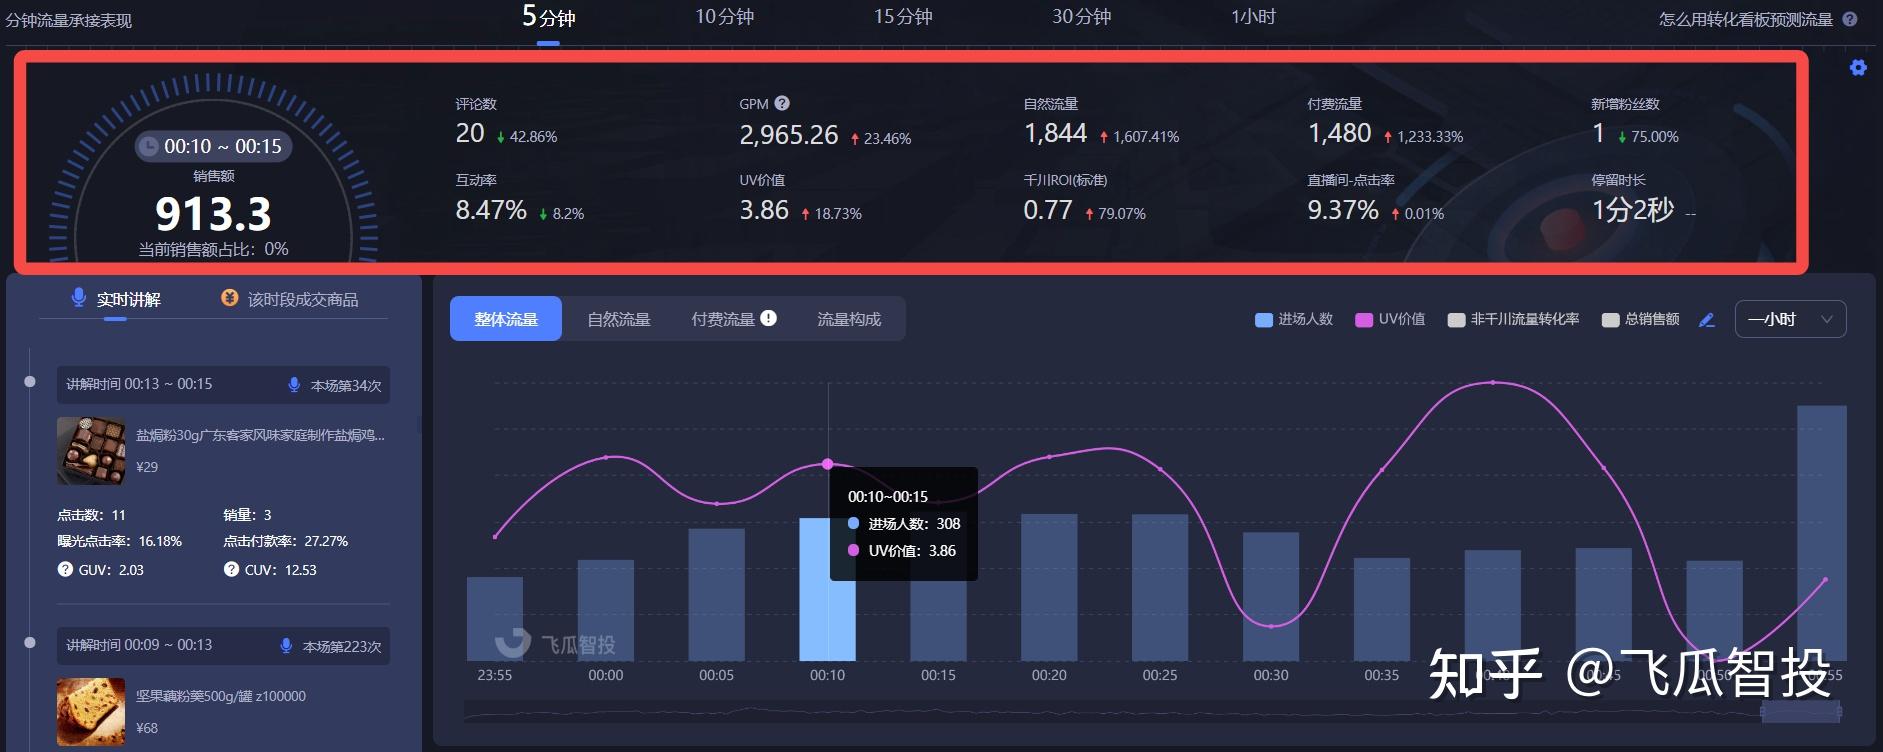Click the microphone icon on 实时讲解 tab
This screenshot has width=1883, height=752.
pos(78,297)
